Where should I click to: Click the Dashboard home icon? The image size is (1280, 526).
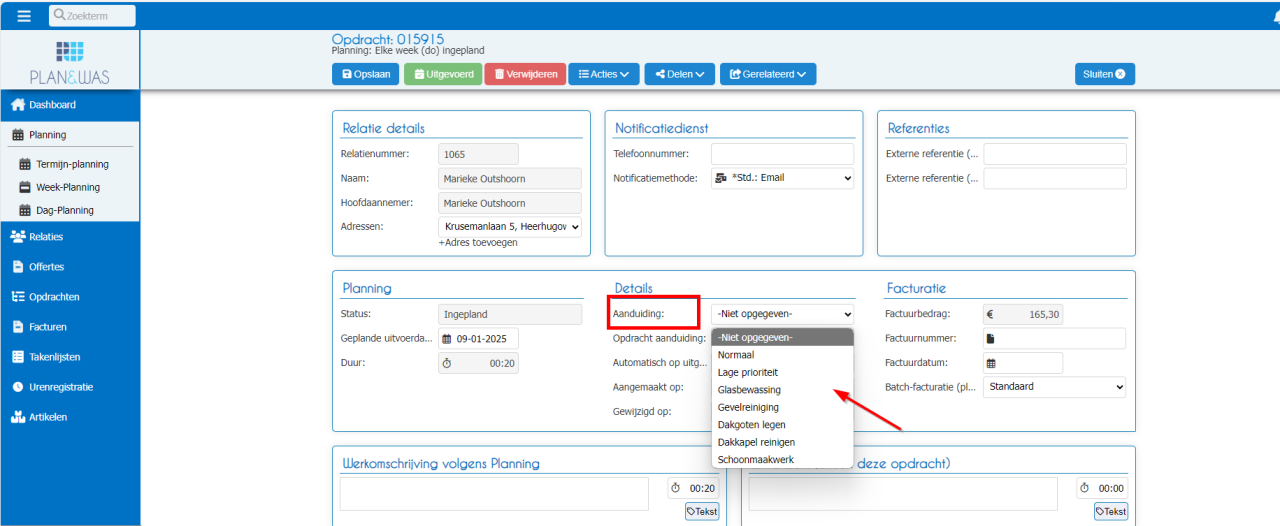point(17,105)
